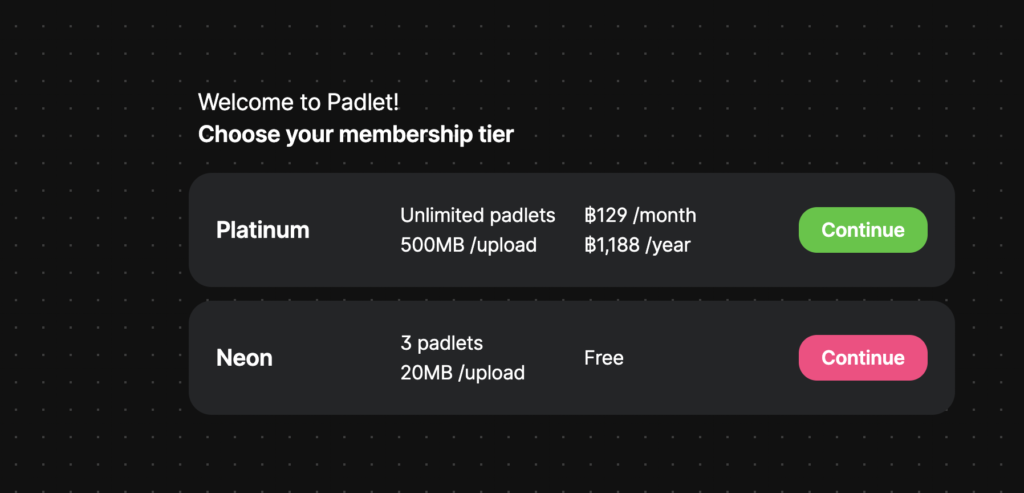Click the "Unlimited padlets" feature text
This screenshot has height=493, width=1024.
477,215
